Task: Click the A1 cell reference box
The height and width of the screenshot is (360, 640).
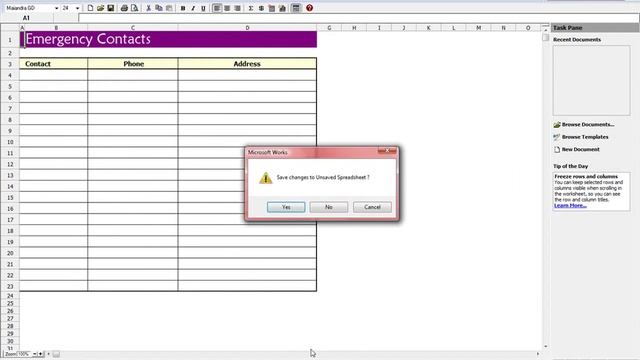Action: (27, 18)
